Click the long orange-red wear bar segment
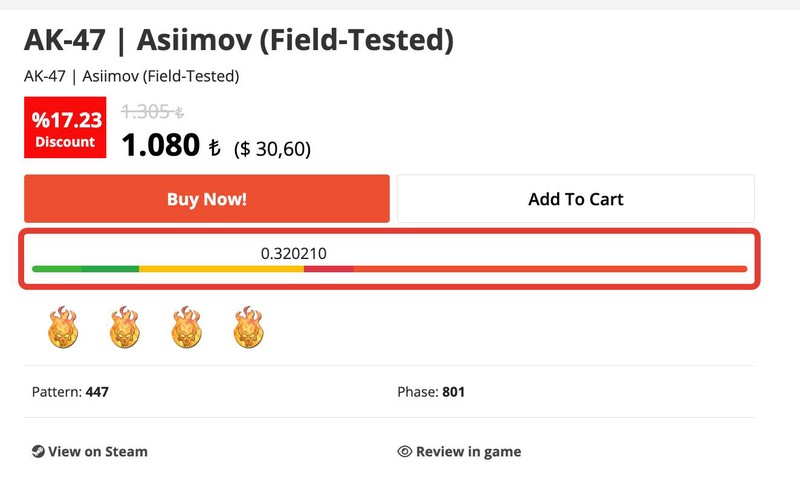This screenshot has height=483, width=800. click(x=550, y=269)
